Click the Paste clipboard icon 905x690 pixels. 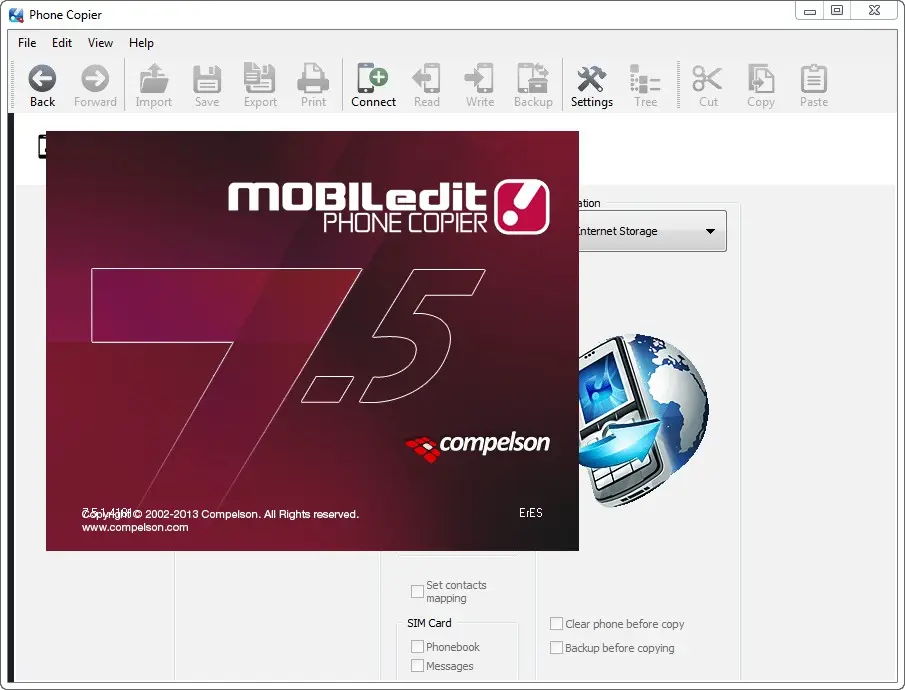814,79
